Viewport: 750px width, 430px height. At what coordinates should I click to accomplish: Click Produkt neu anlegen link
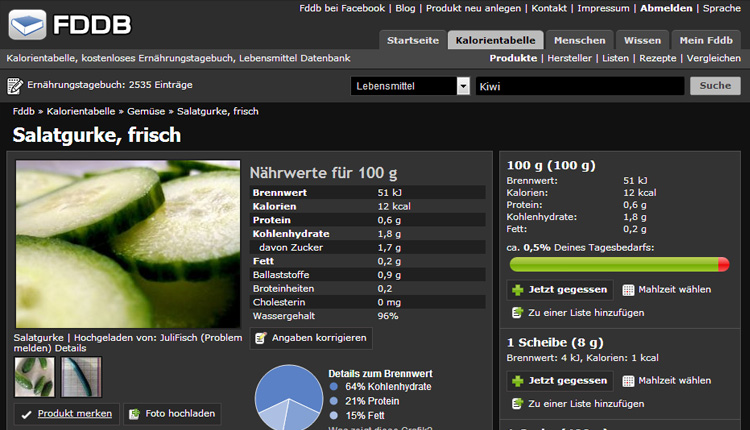coord(474,8)
